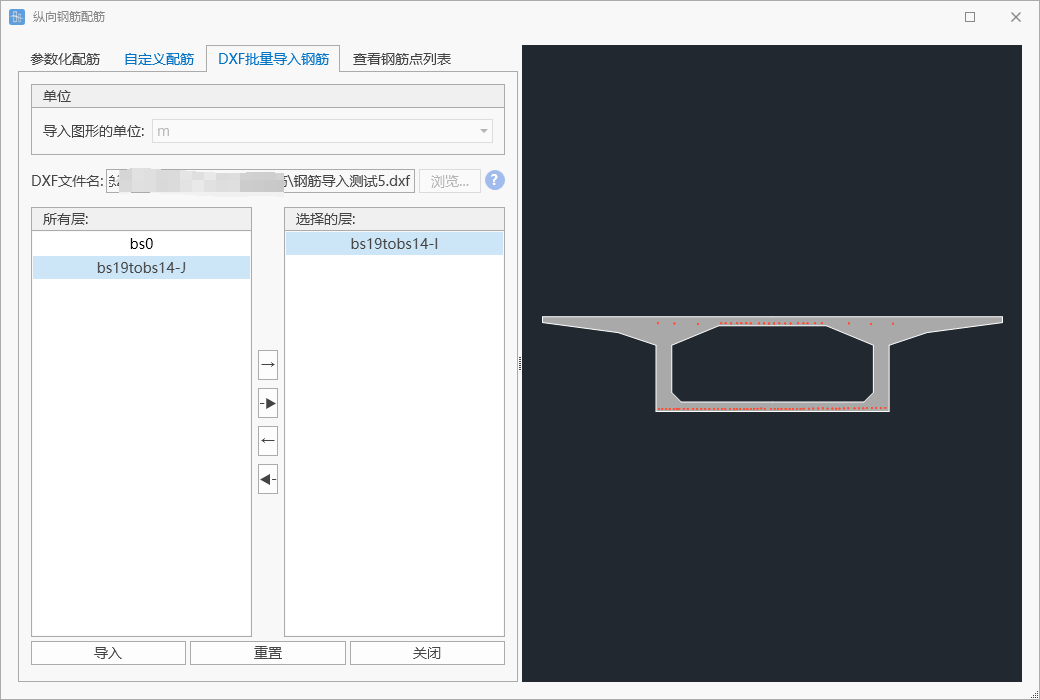This screenshot has height=700, width=1040.
Task: Open the 查看钢筋点列表 tab
Action: tap(402, 59)
